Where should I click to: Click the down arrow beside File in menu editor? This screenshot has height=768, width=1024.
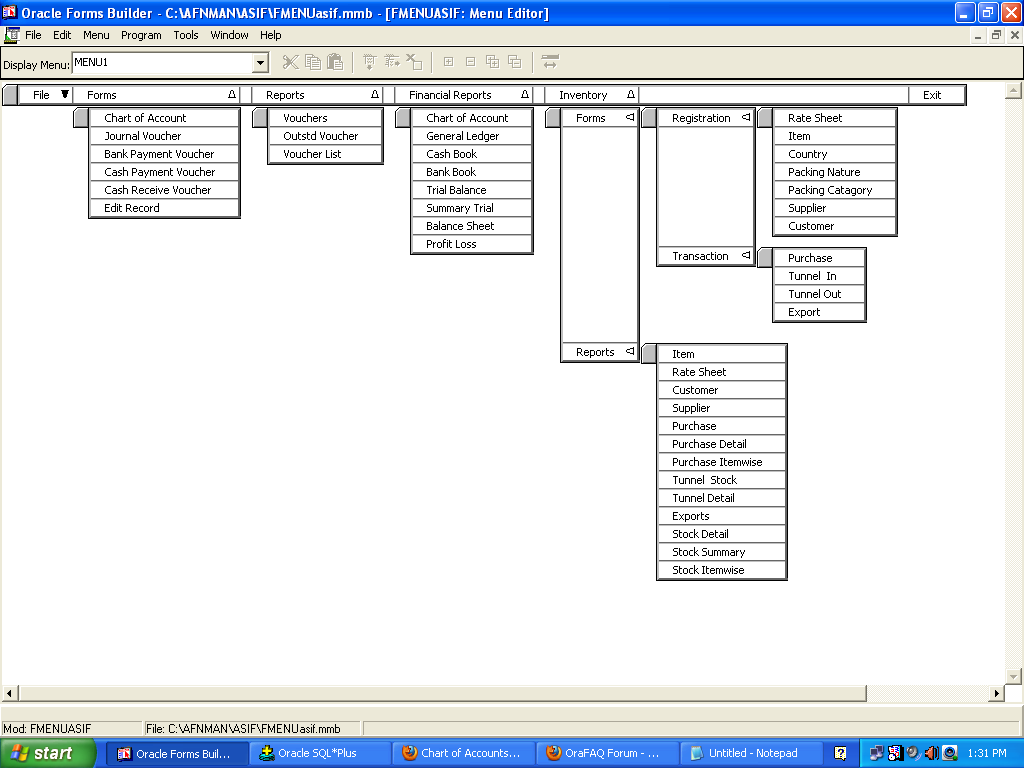(65, 95)
